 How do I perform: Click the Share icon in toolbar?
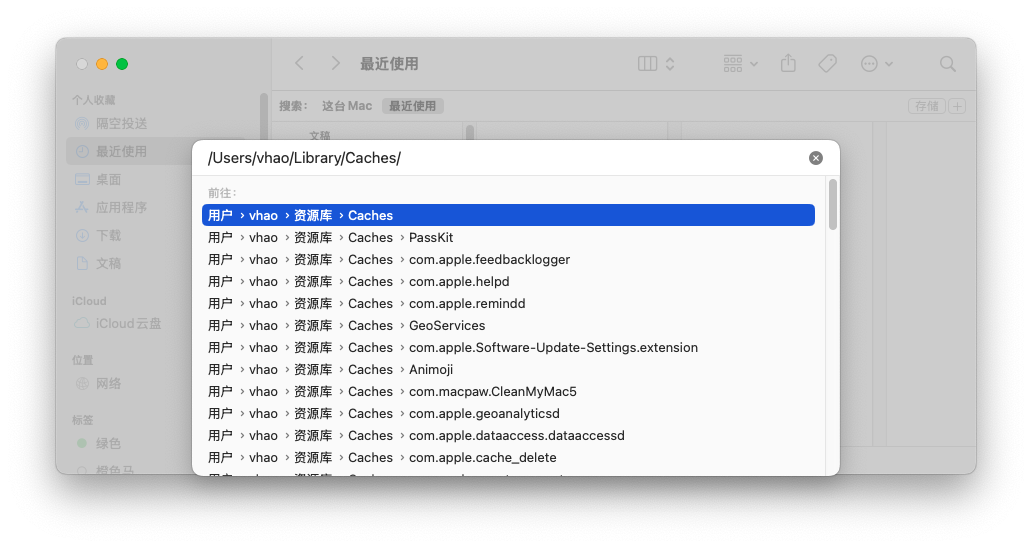(x=788, y=64)
